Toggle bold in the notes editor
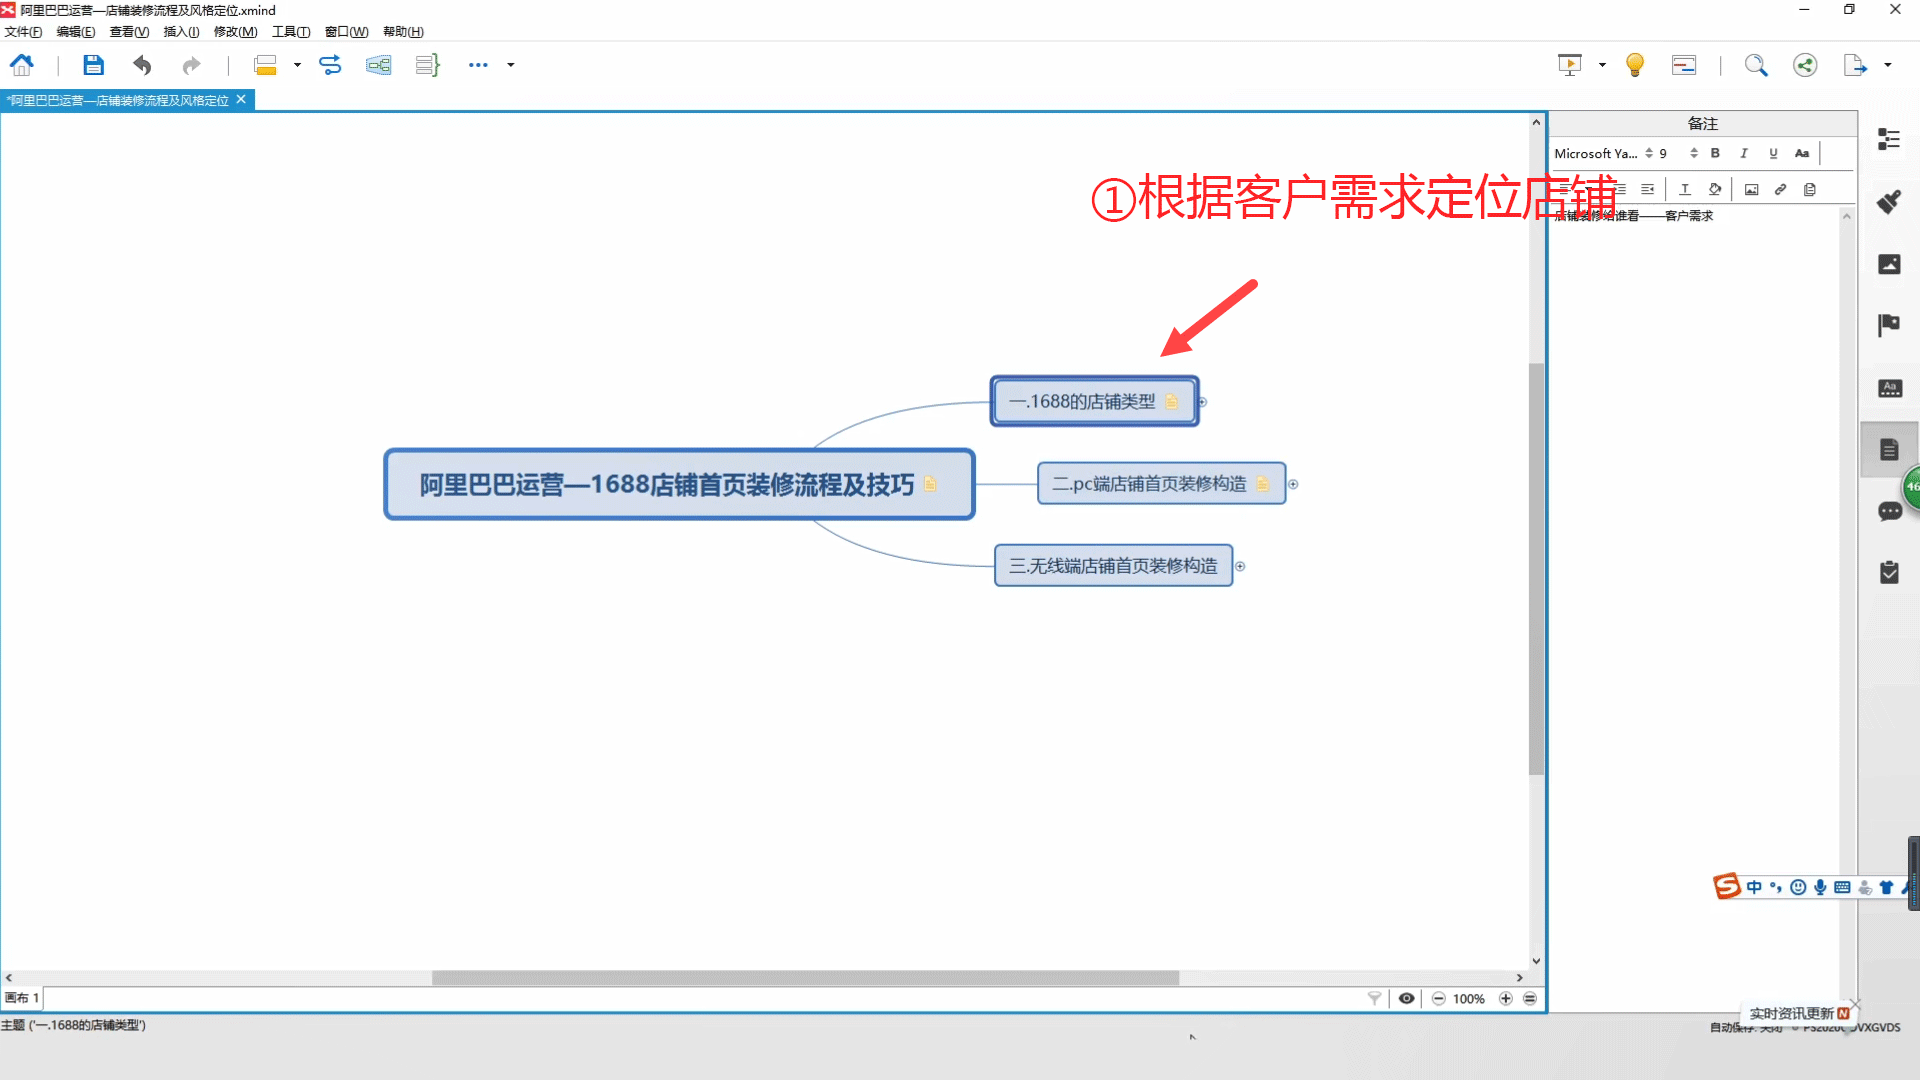 tap(1715, 153)
